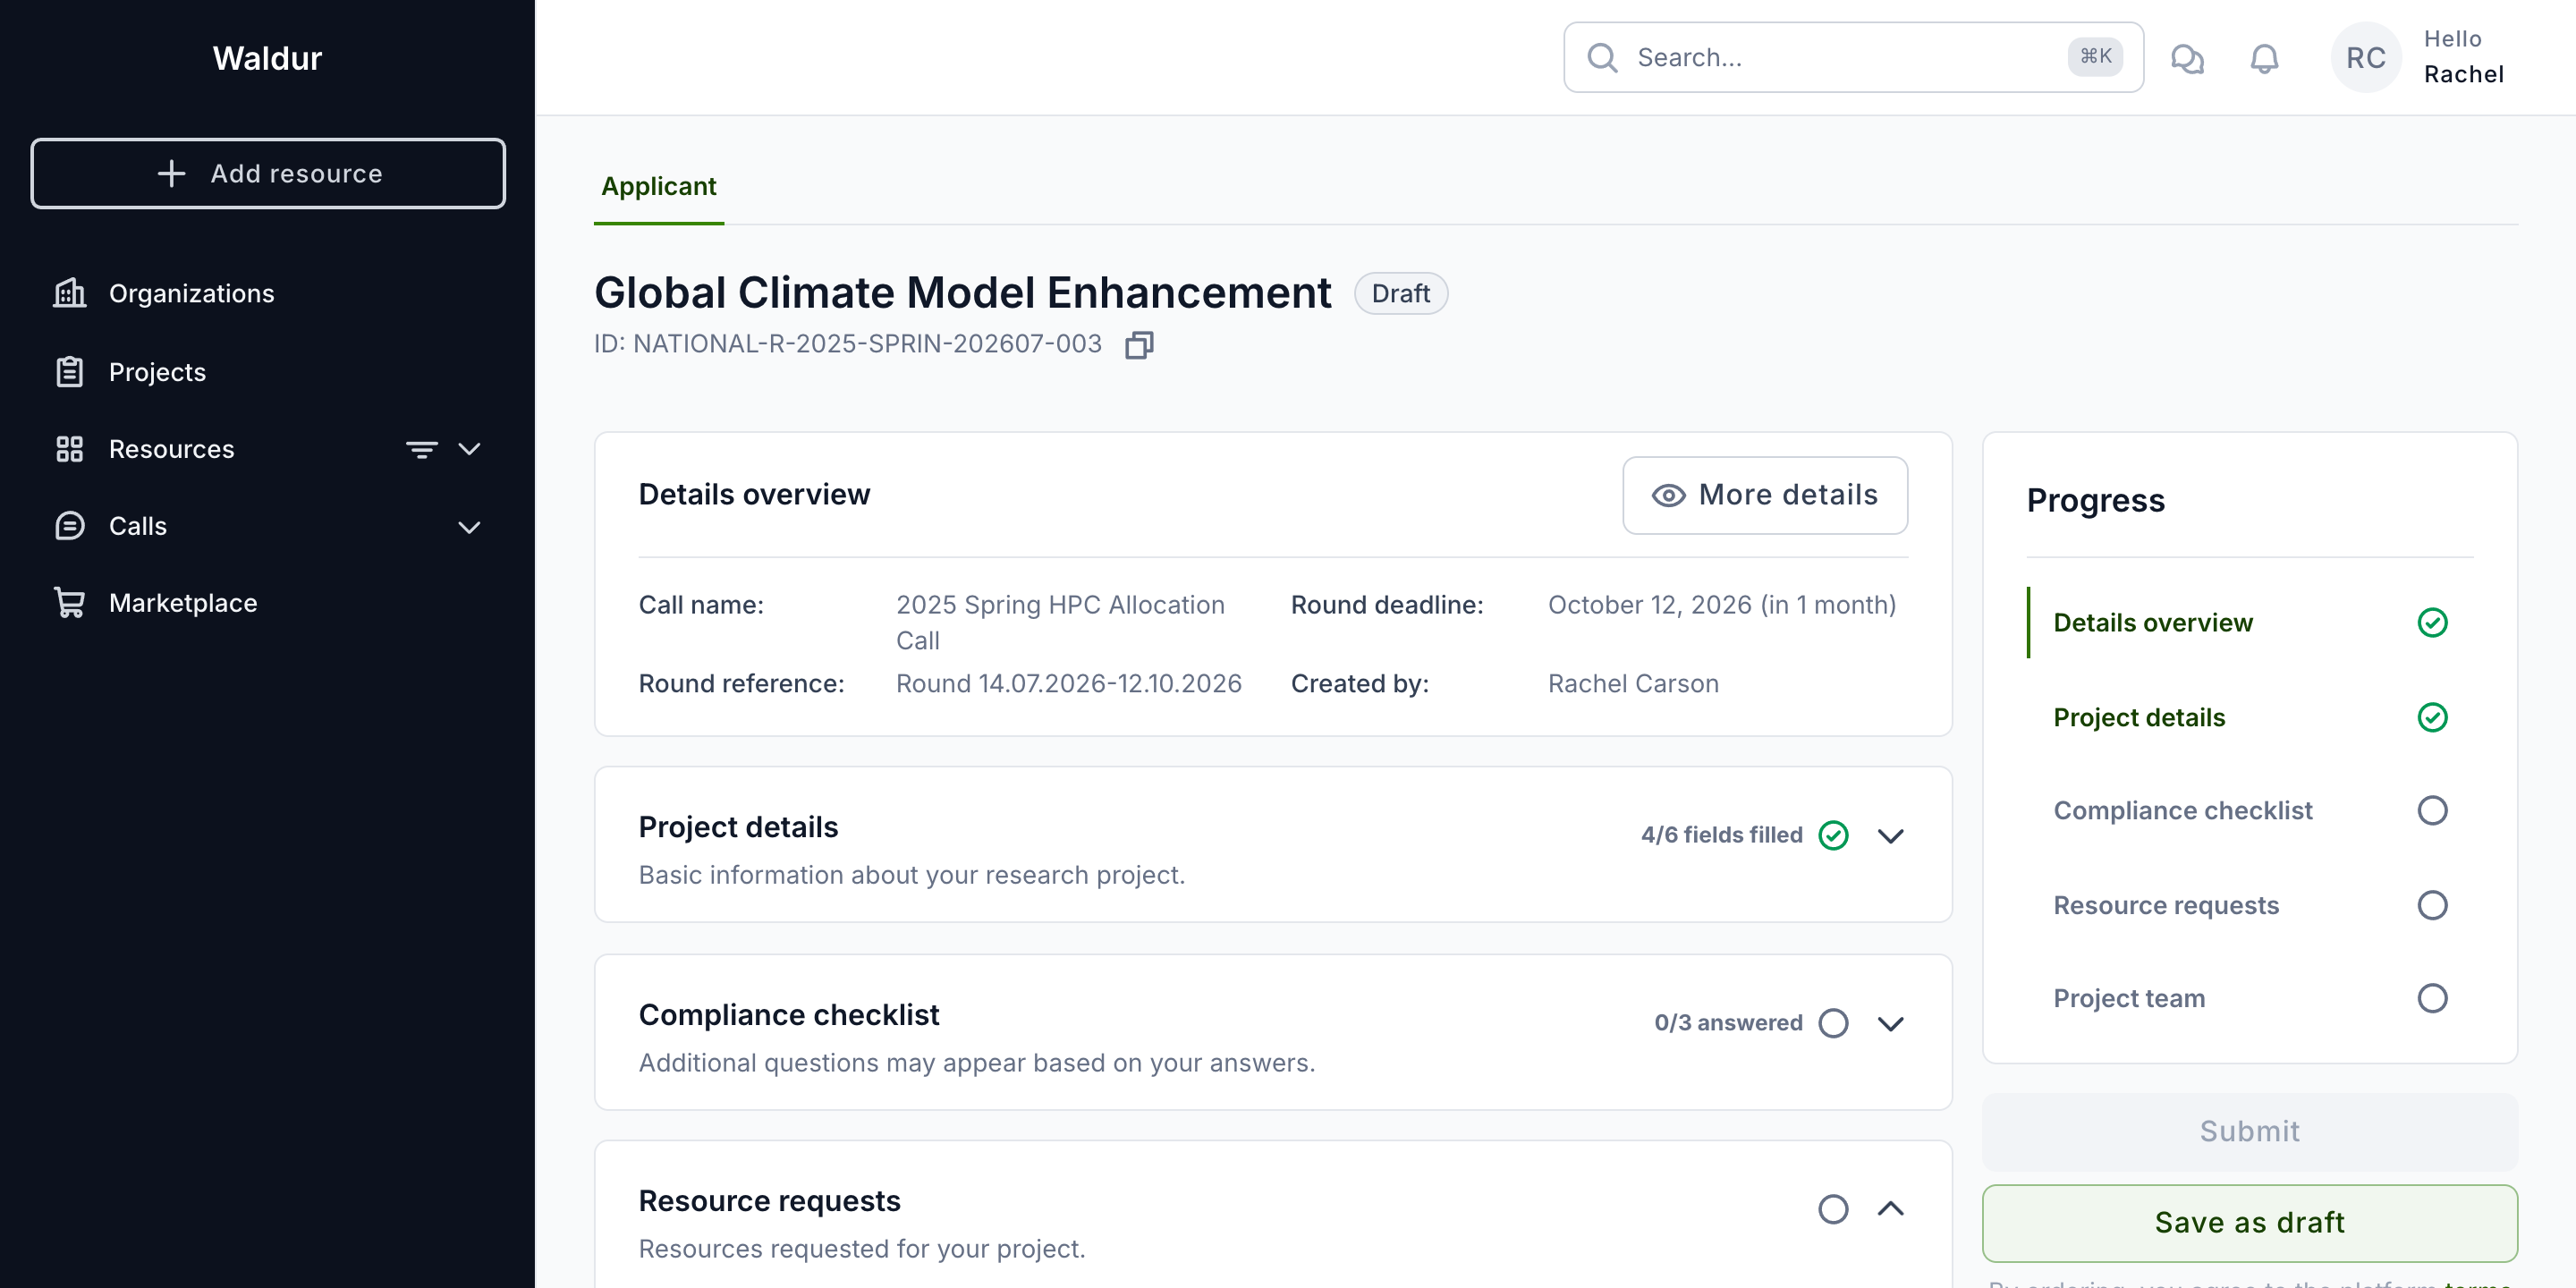The image size is (2576, 1288).
Task: Expand the Calls sidebar menu
Action: coord(469,526)
